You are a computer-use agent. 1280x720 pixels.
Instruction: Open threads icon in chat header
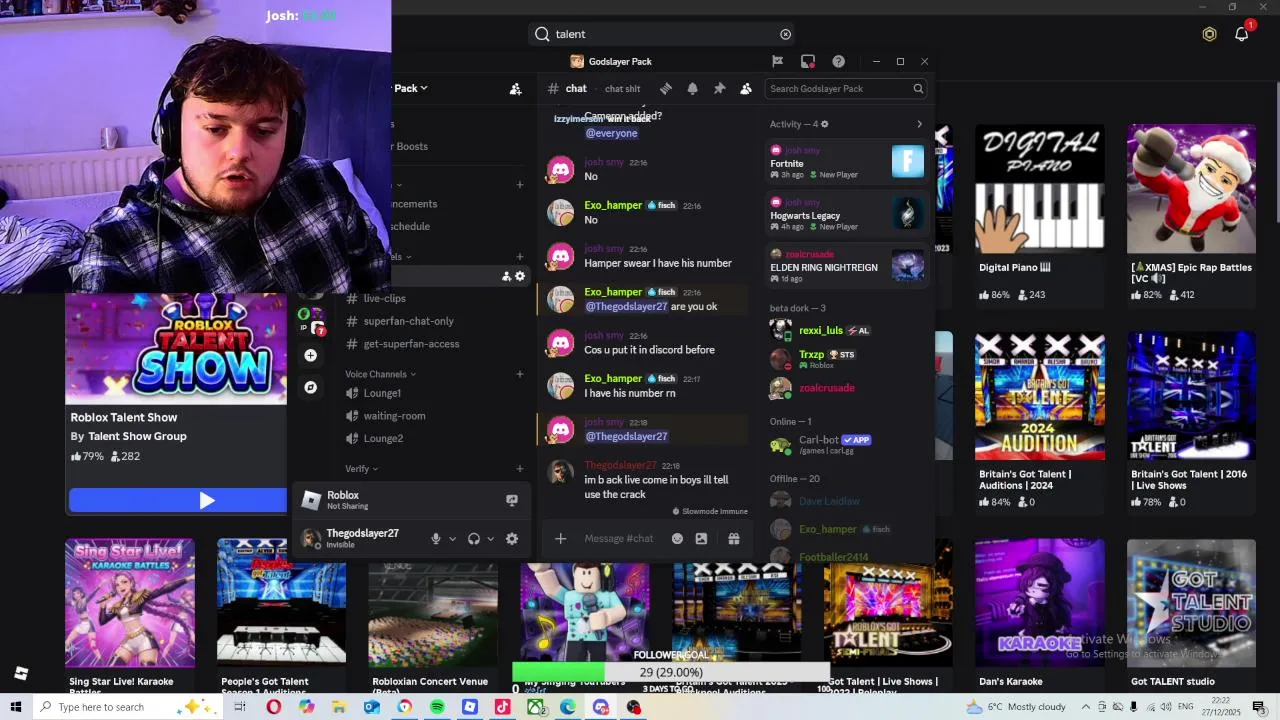(x=666, y=88)
